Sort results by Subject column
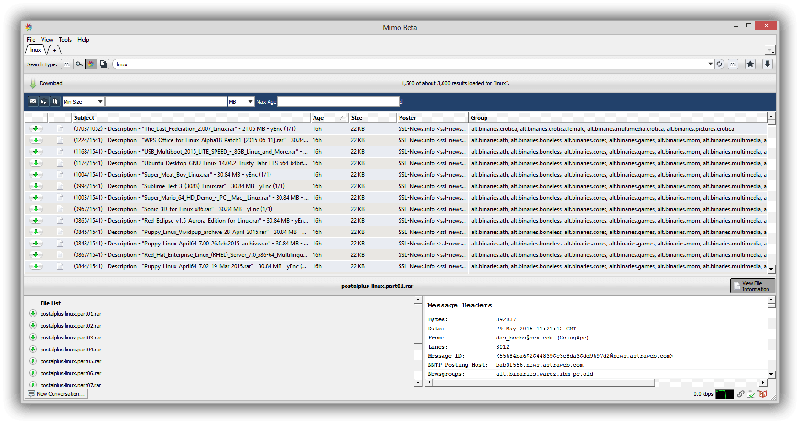 click(x=191, y=118)
